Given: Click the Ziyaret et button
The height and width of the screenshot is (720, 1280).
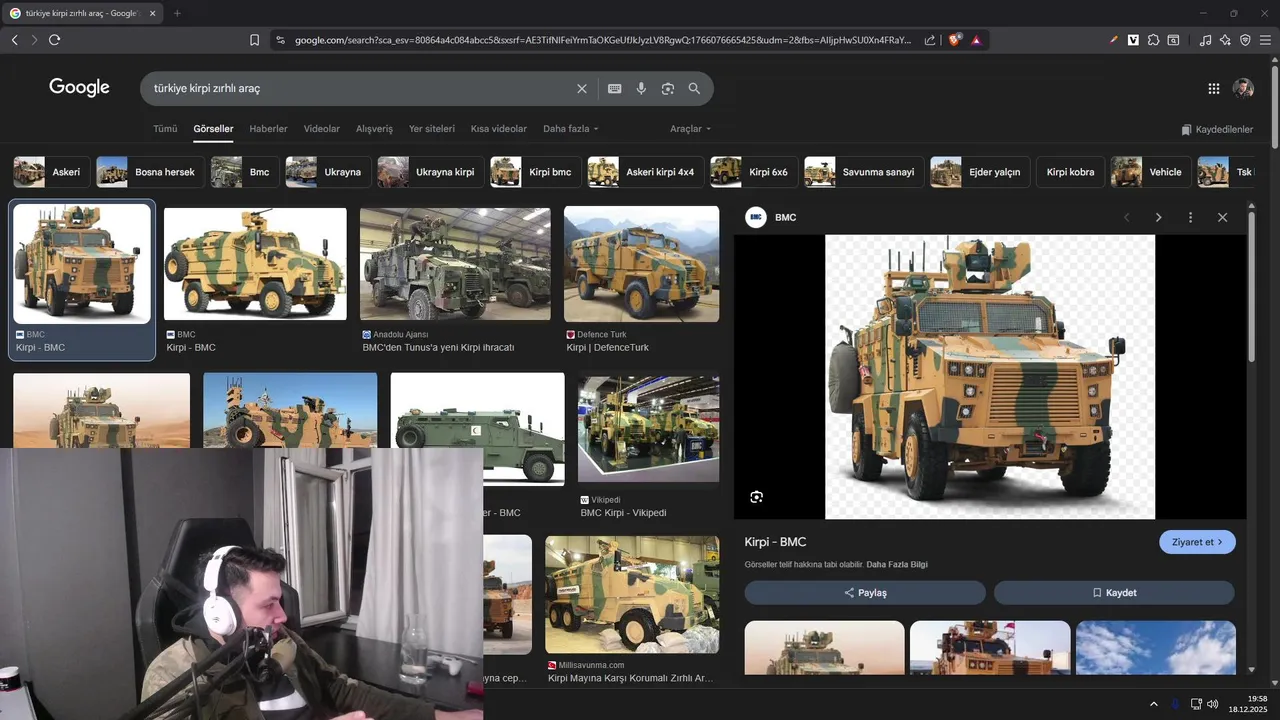Looking at the screenshot, I should point(1197,542).
